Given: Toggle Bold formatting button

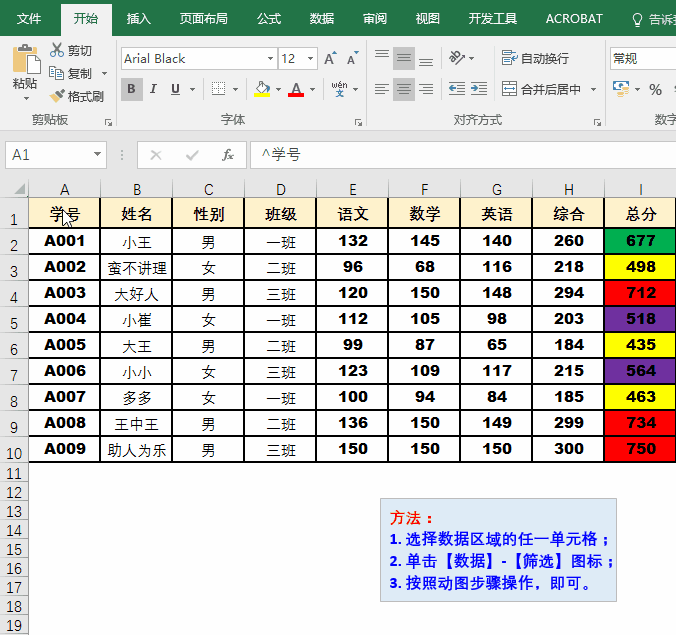Looking at the screenshot, I should click(132, 89).
